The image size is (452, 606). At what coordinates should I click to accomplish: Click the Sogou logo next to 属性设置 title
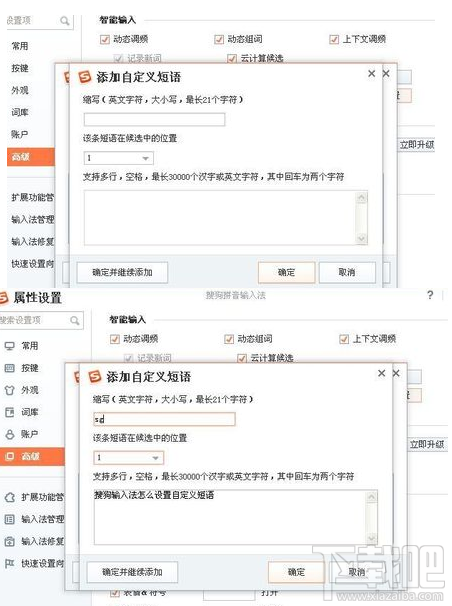point(3,298)
